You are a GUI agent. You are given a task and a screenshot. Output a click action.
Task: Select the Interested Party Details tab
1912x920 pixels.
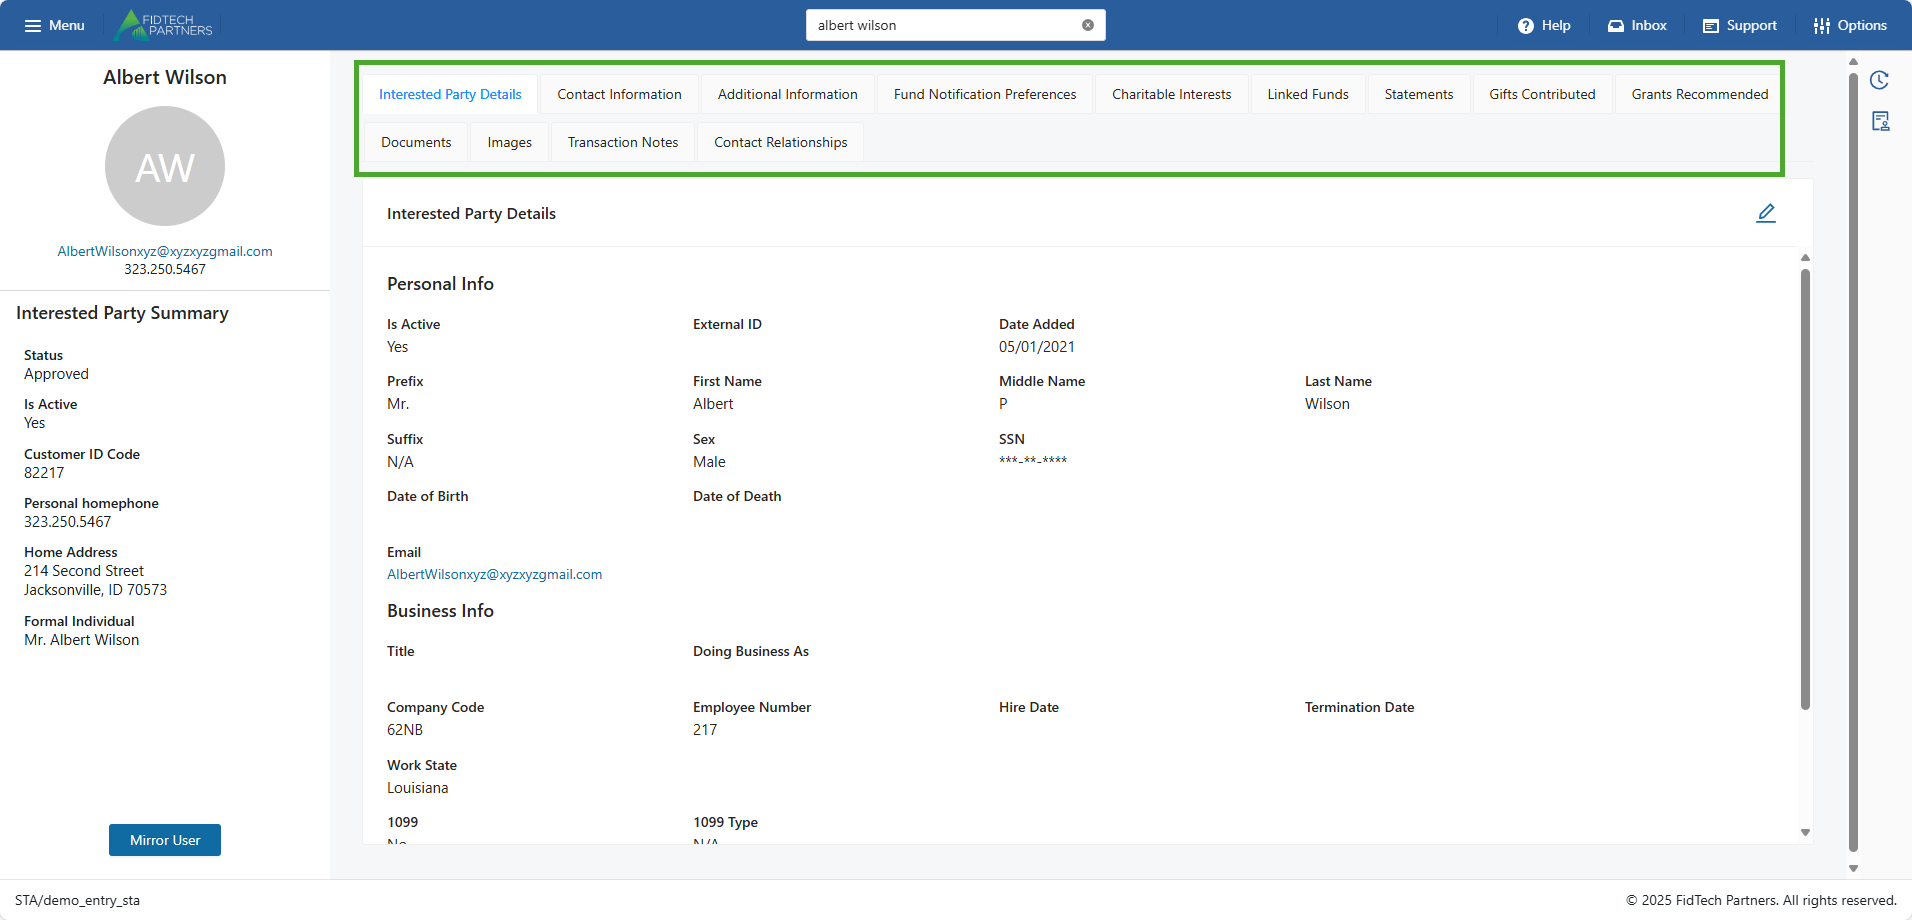point(450,94)
